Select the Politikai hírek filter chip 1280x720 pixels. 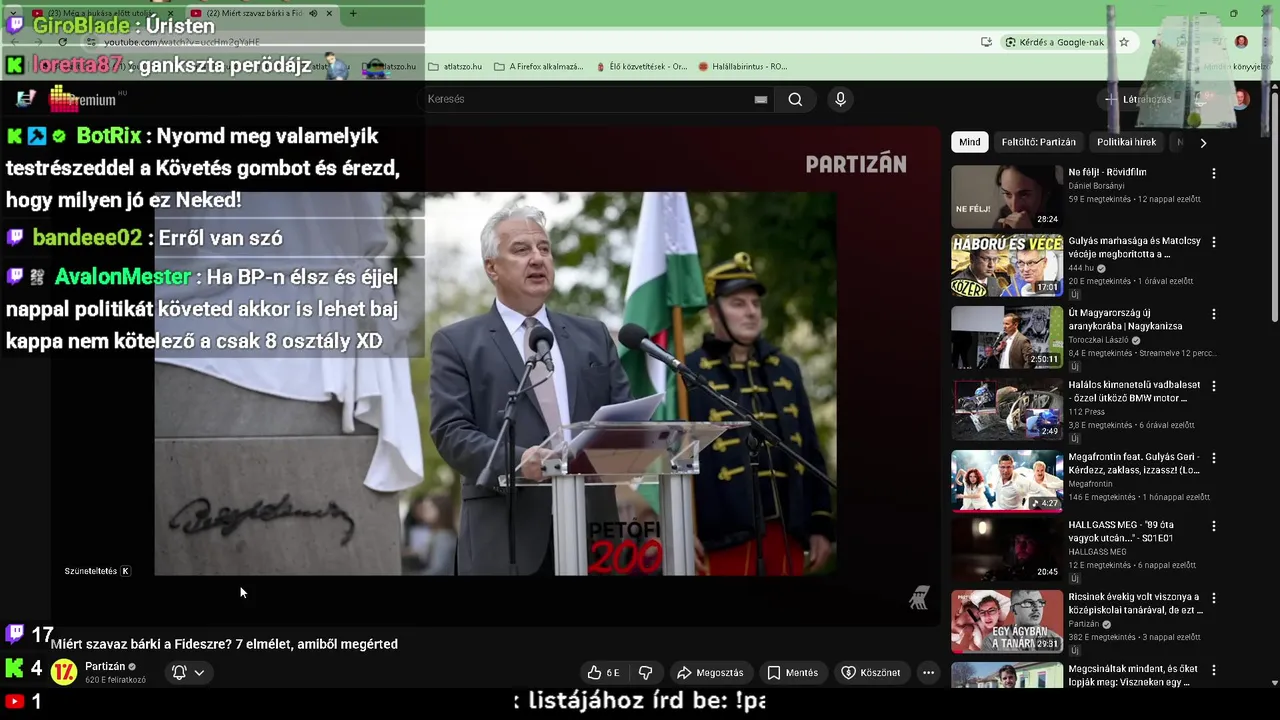1126,142
